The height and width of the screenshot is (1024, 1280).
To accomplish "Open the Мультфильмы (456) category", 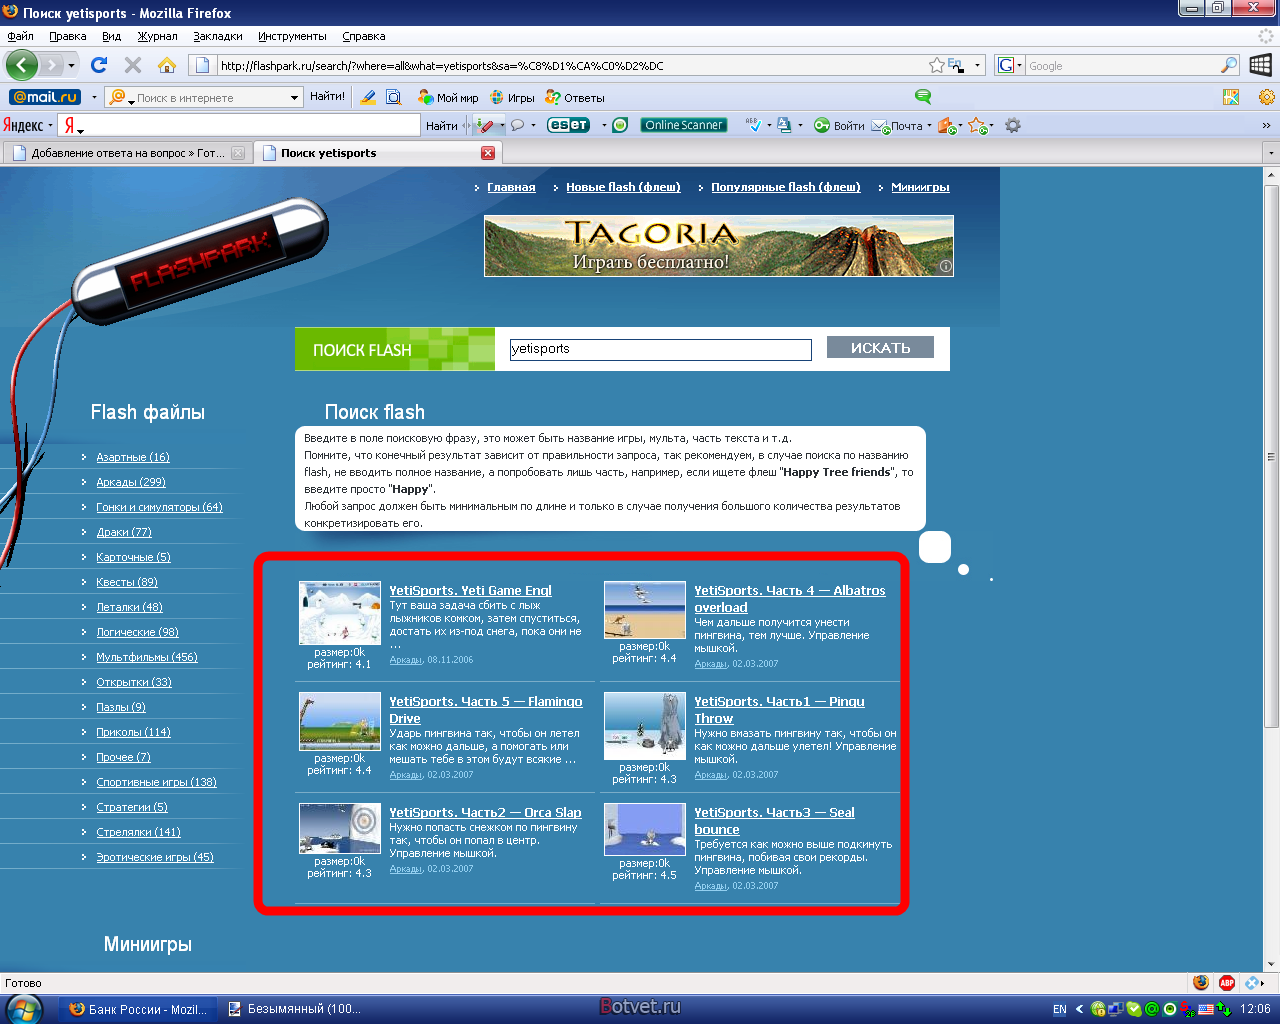I will 147,657.
